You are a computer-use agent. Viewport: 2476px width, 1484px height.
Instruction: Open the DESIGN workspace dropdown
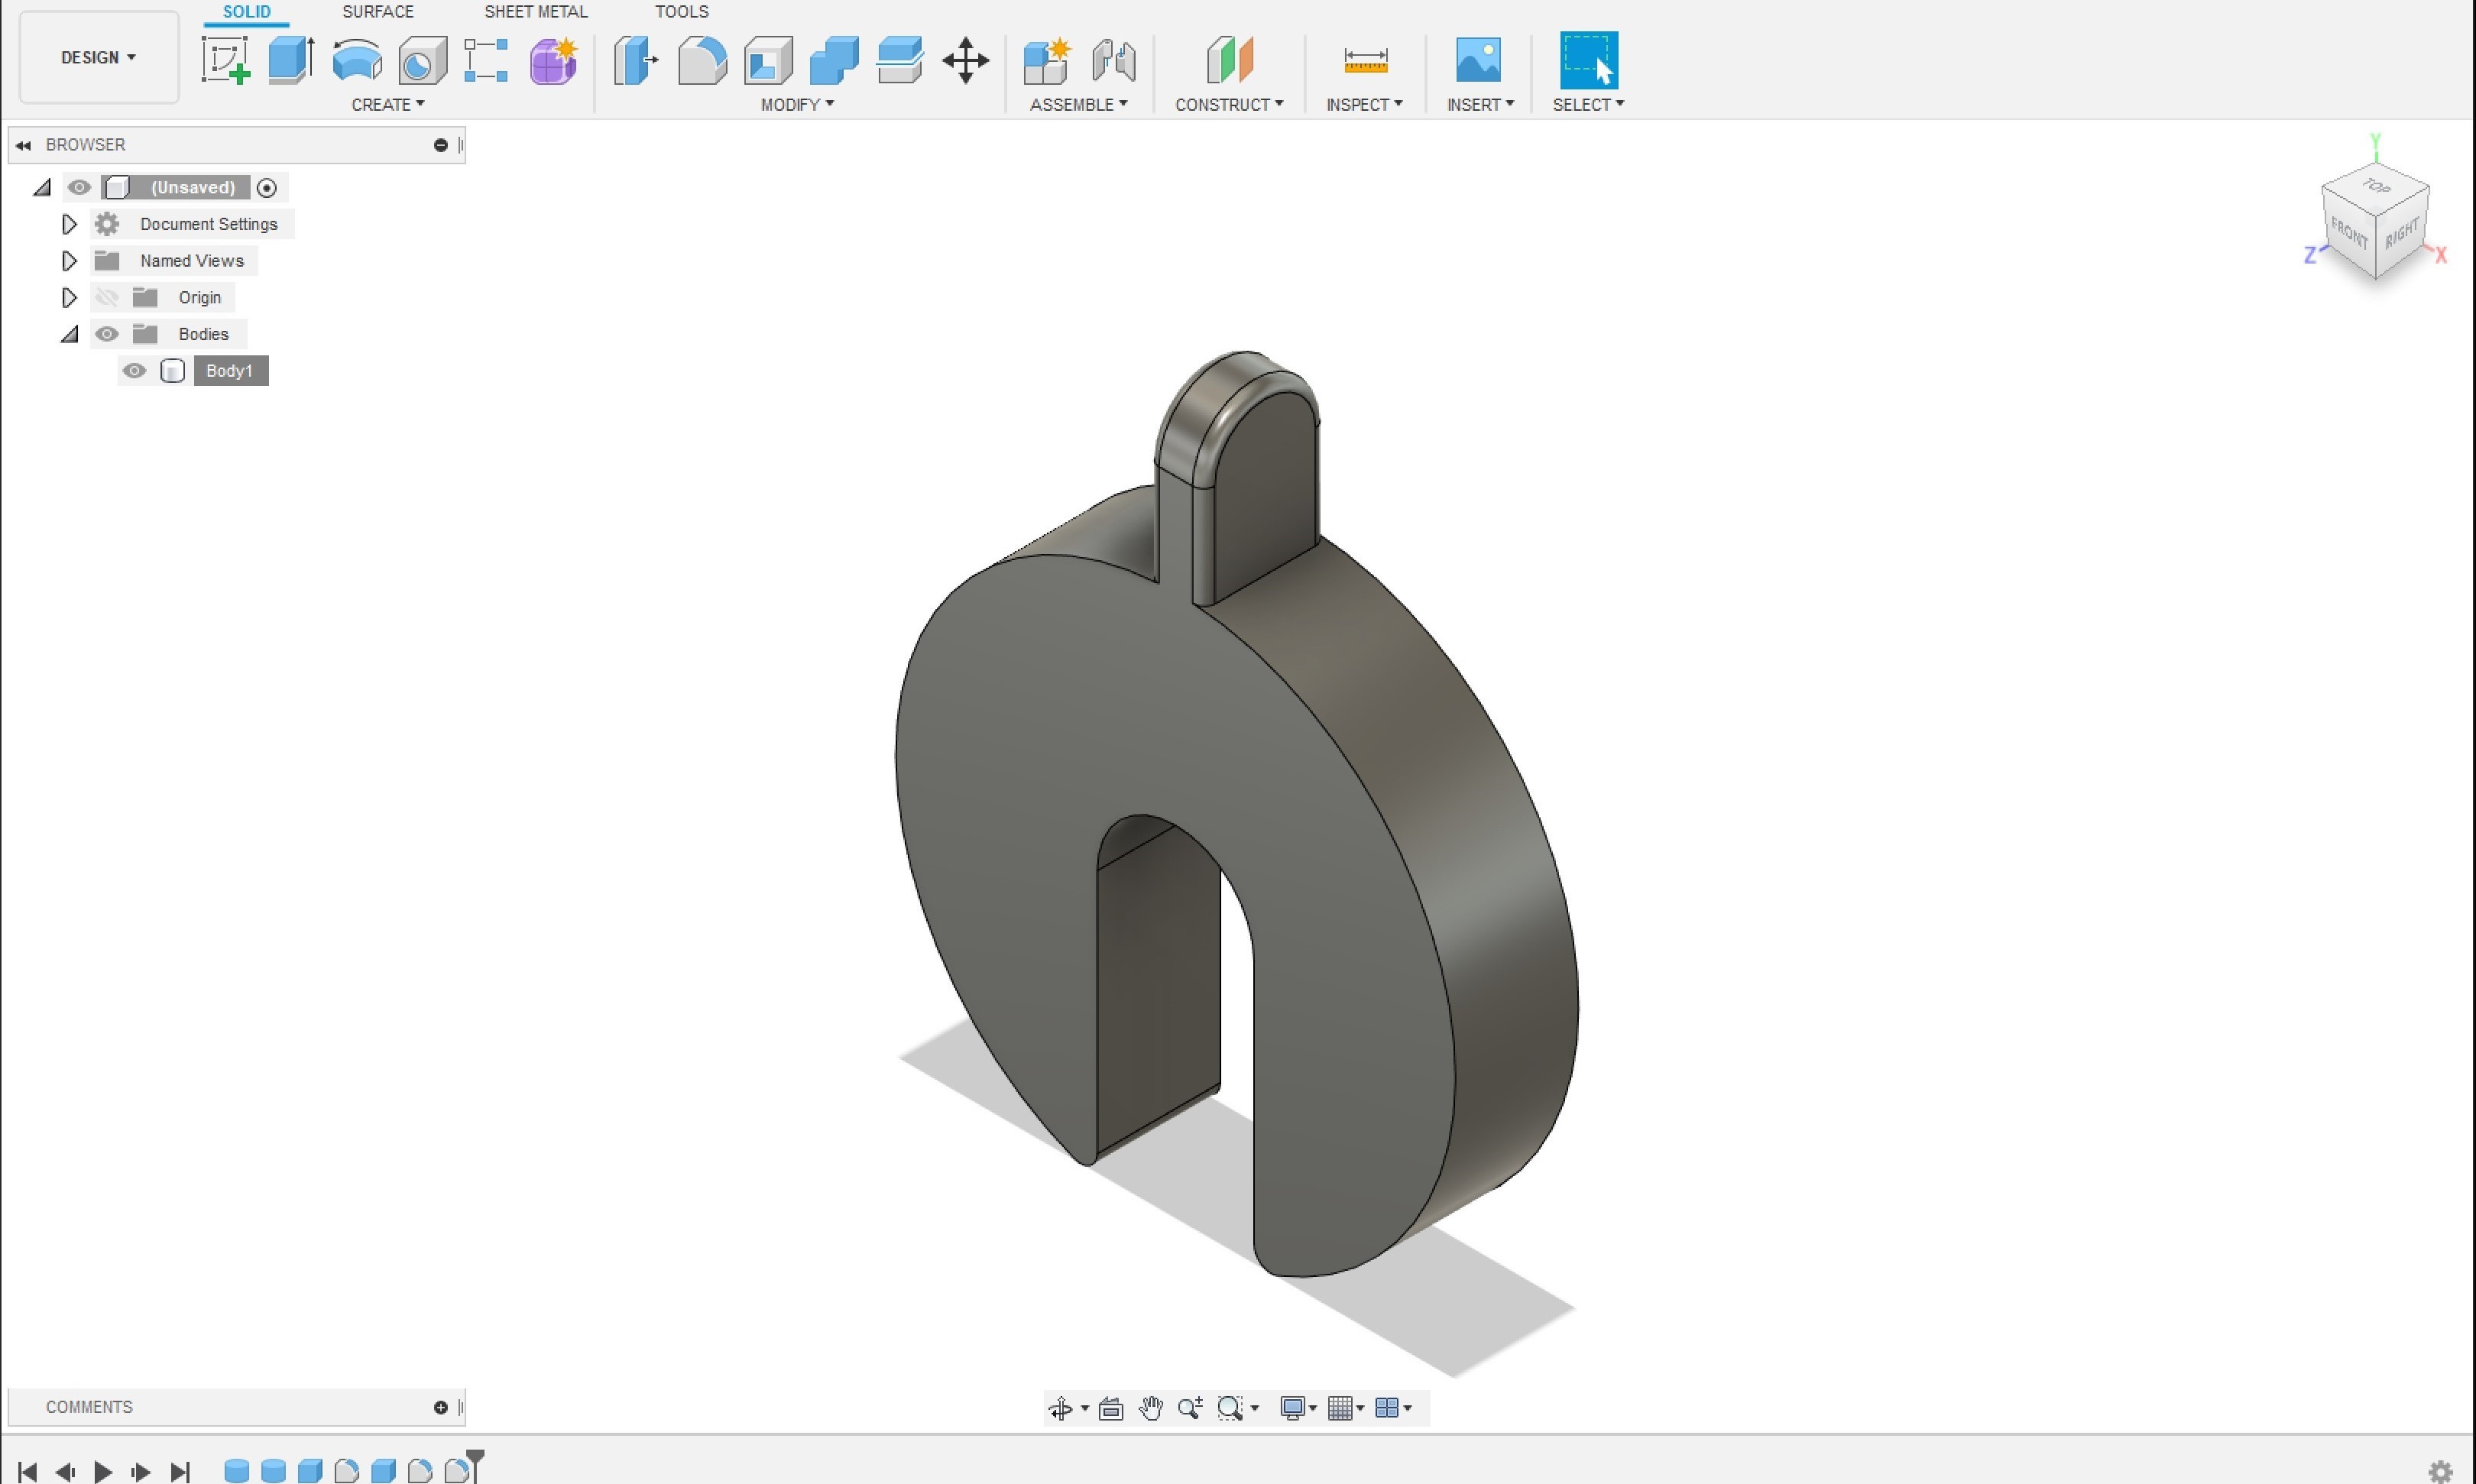click(98, 58)
